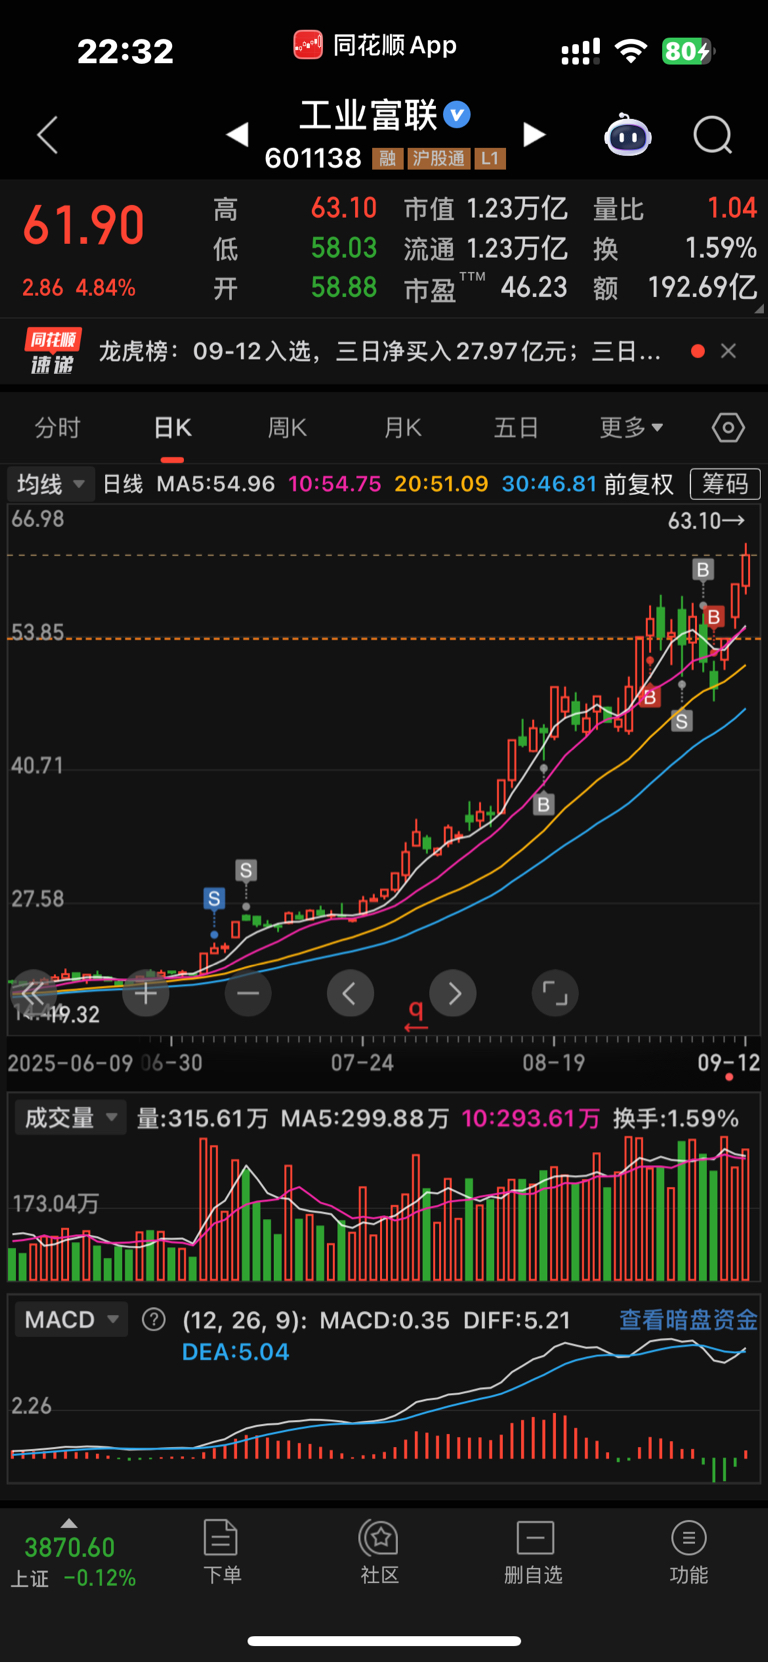Screen dimensions: 768x1663
Task: Tap the blue verified badge by 工业富联
Action: 457,115
